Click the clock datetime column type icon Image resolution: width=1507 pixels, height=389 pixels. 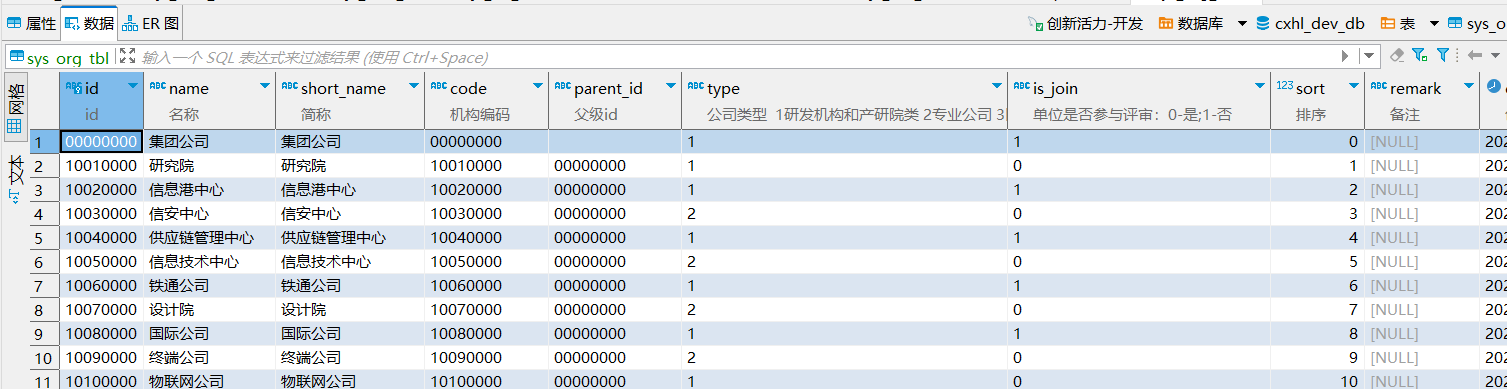(x=1493, y=87)
